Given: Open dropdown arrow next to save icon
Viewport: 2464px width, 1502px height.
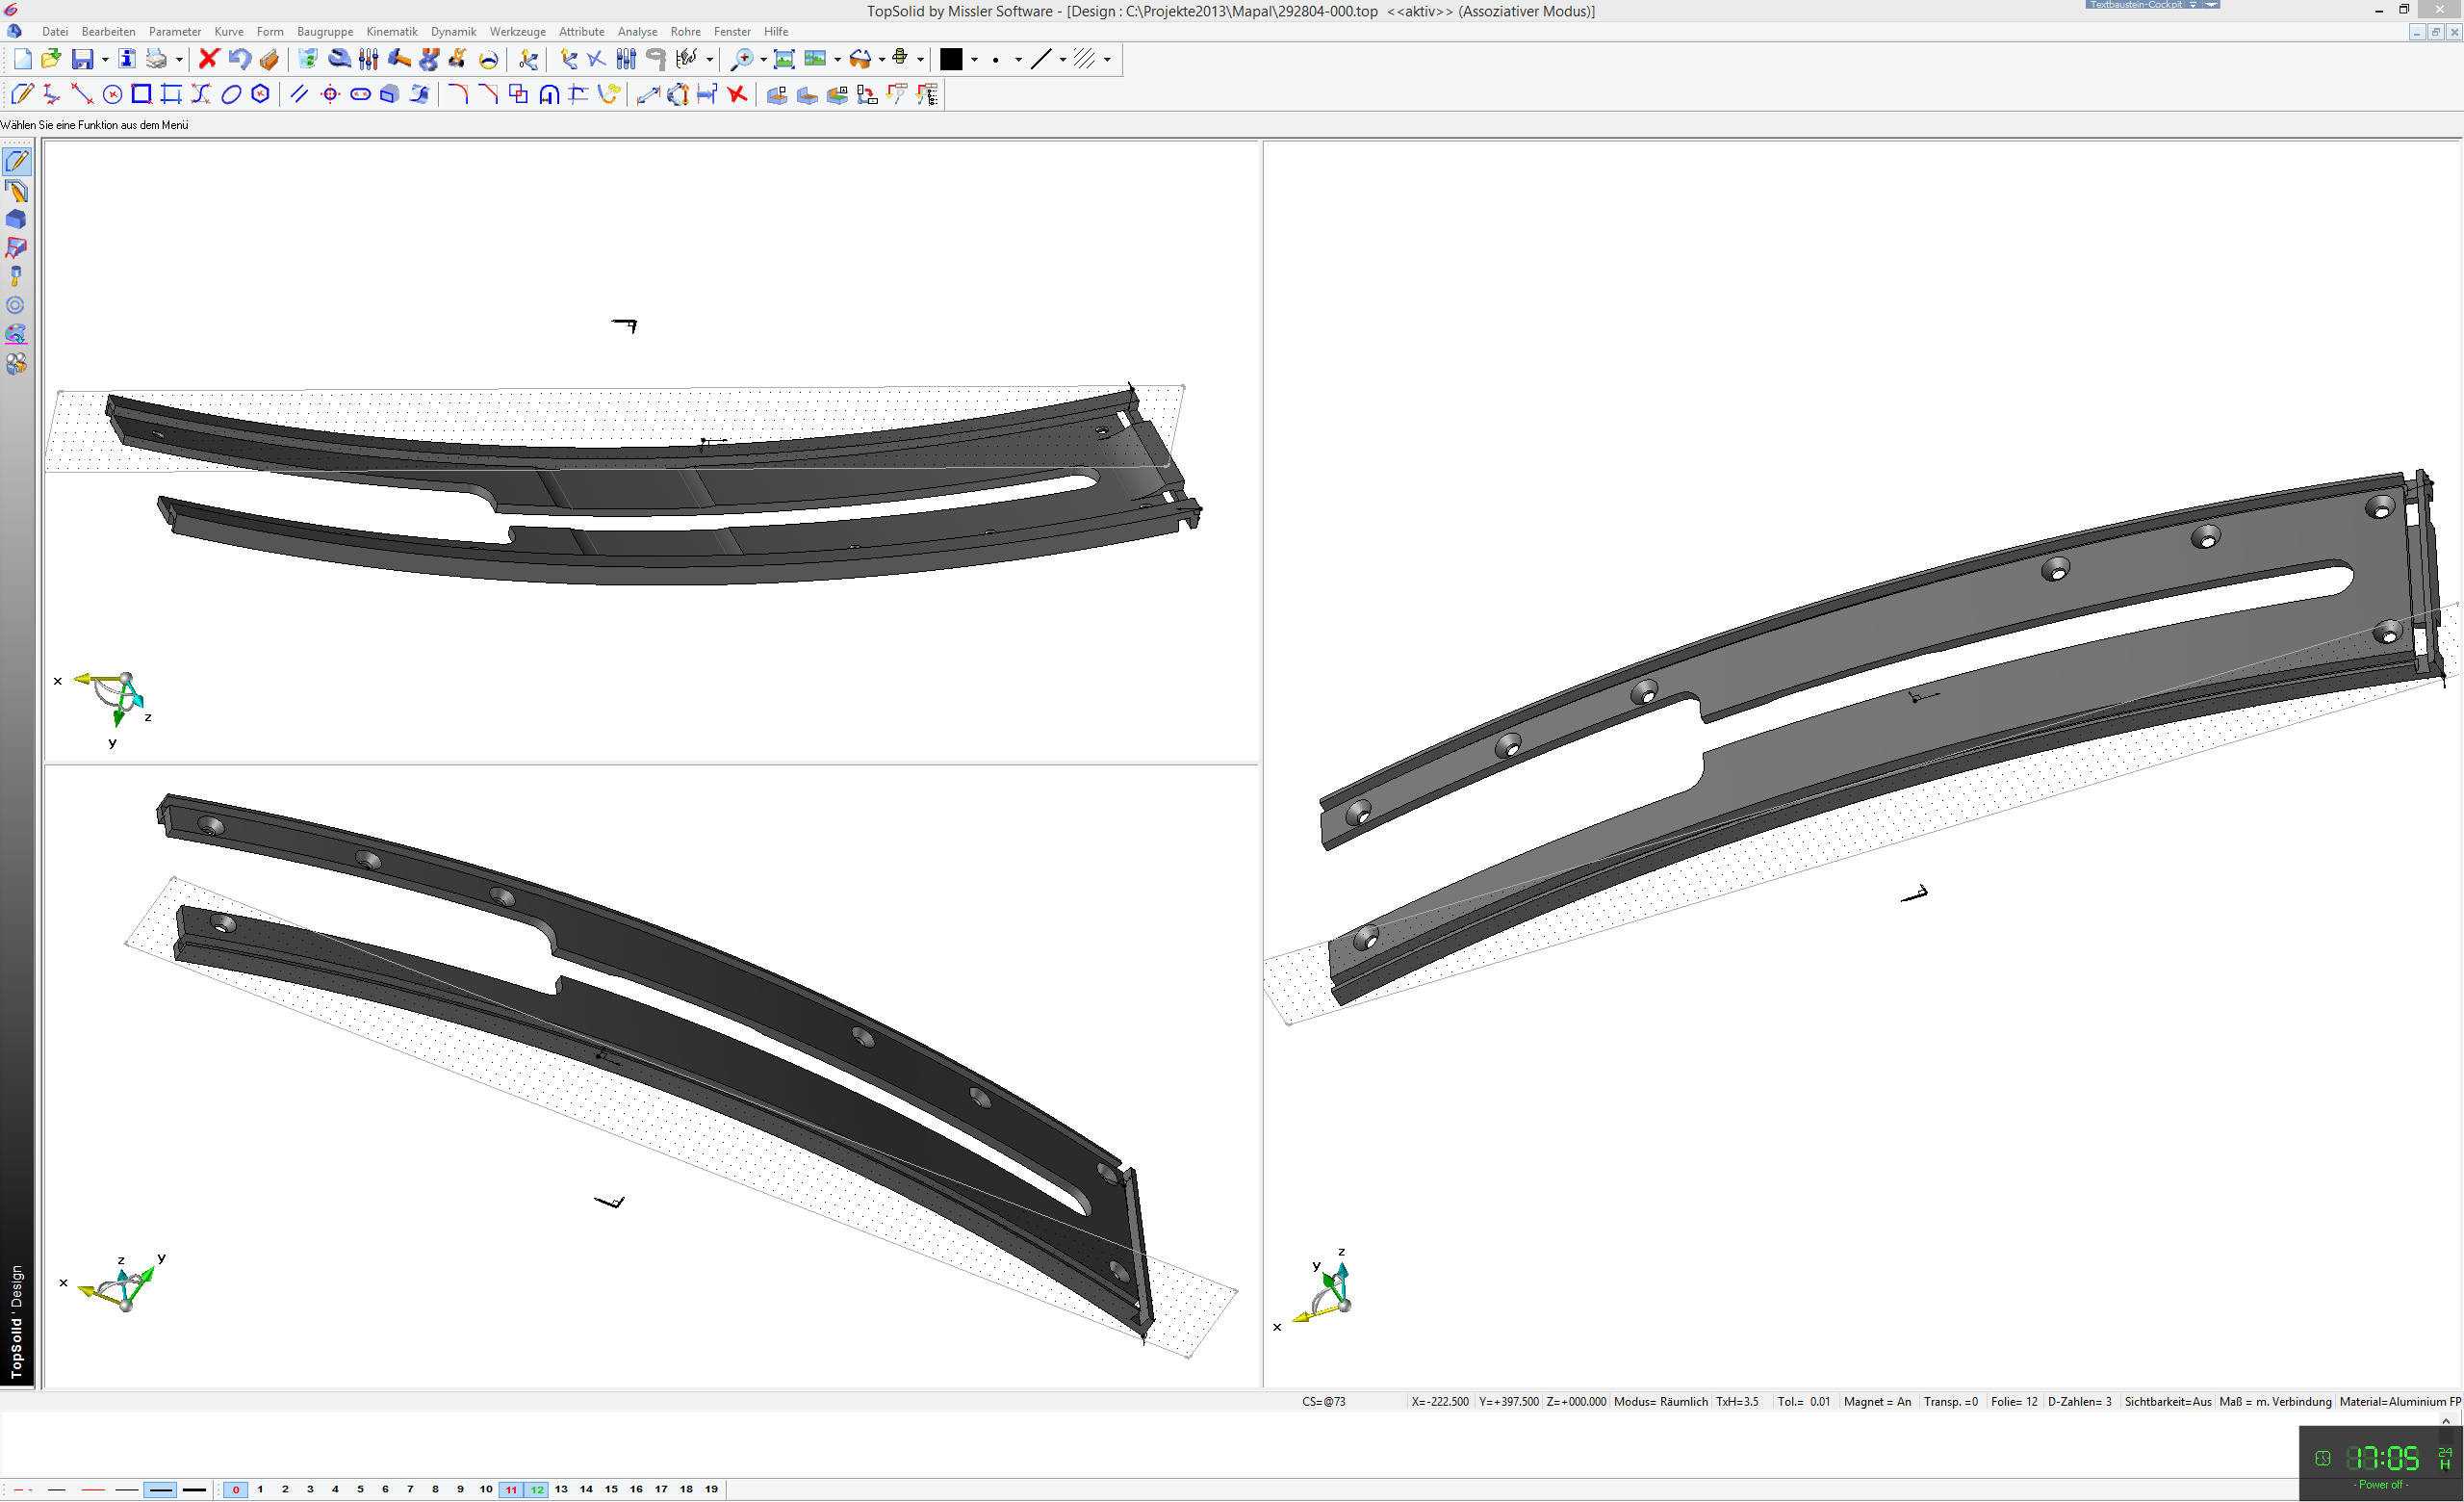Looking at the screenshot, I should tap(105, 60).
